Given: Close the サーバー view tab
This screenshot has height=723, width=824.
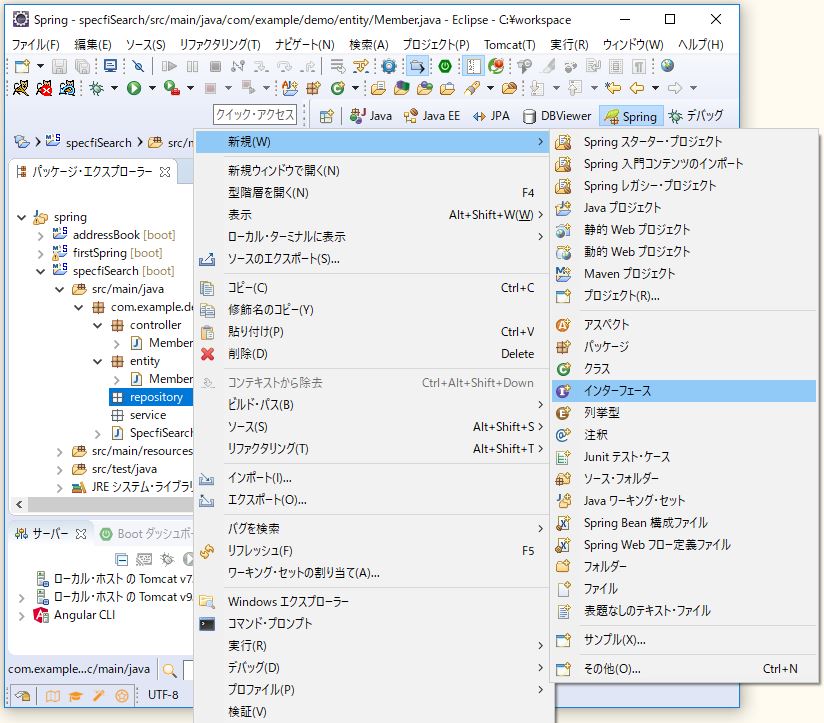Looking at the screenshot, I should point(80,534).
